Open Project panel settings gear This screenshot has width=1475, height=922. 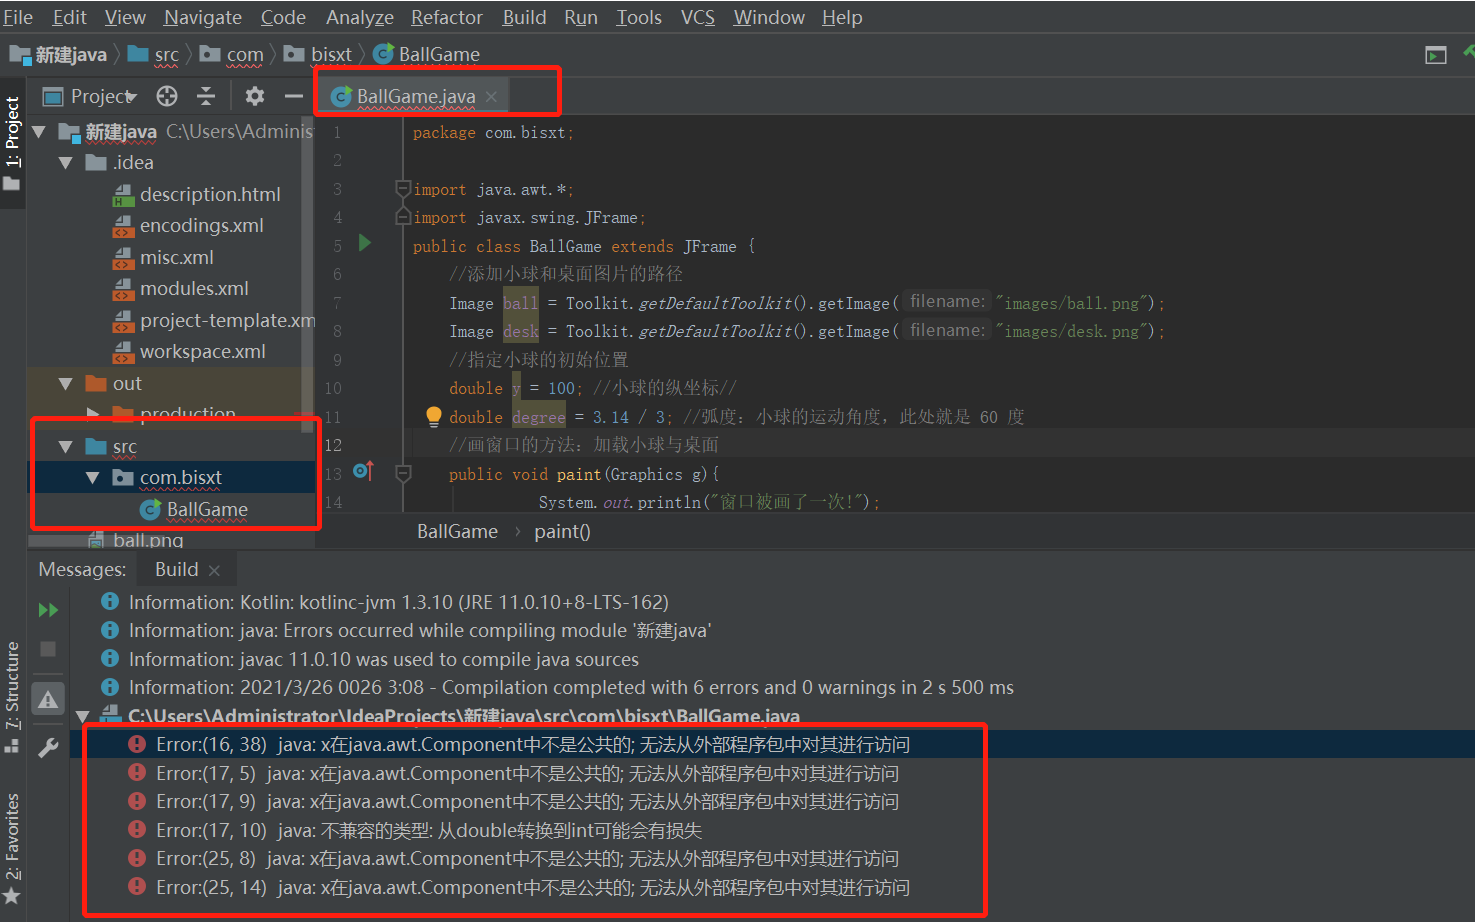[x=255, y=96]
